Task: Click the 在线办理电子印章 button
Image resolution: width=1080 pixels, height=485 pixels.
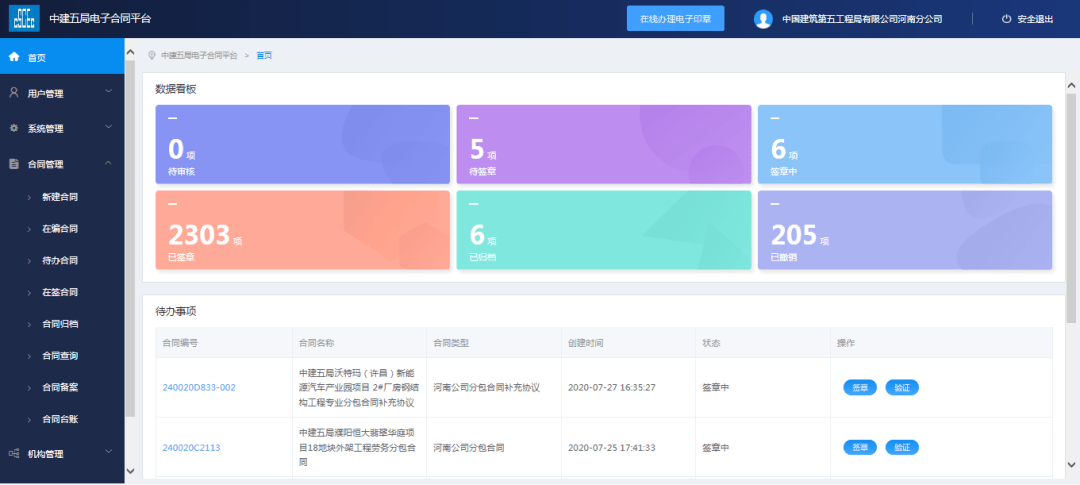Action: coord(675,19)
